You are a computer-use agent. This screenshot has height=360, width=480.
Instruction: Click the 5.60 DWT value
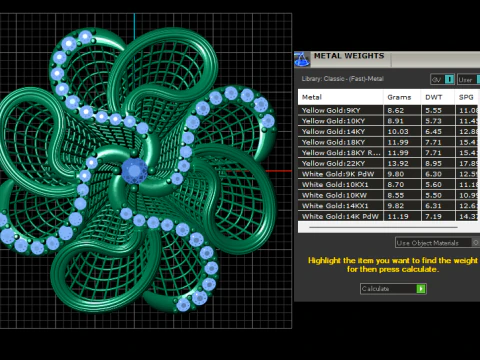coord(433,185)
